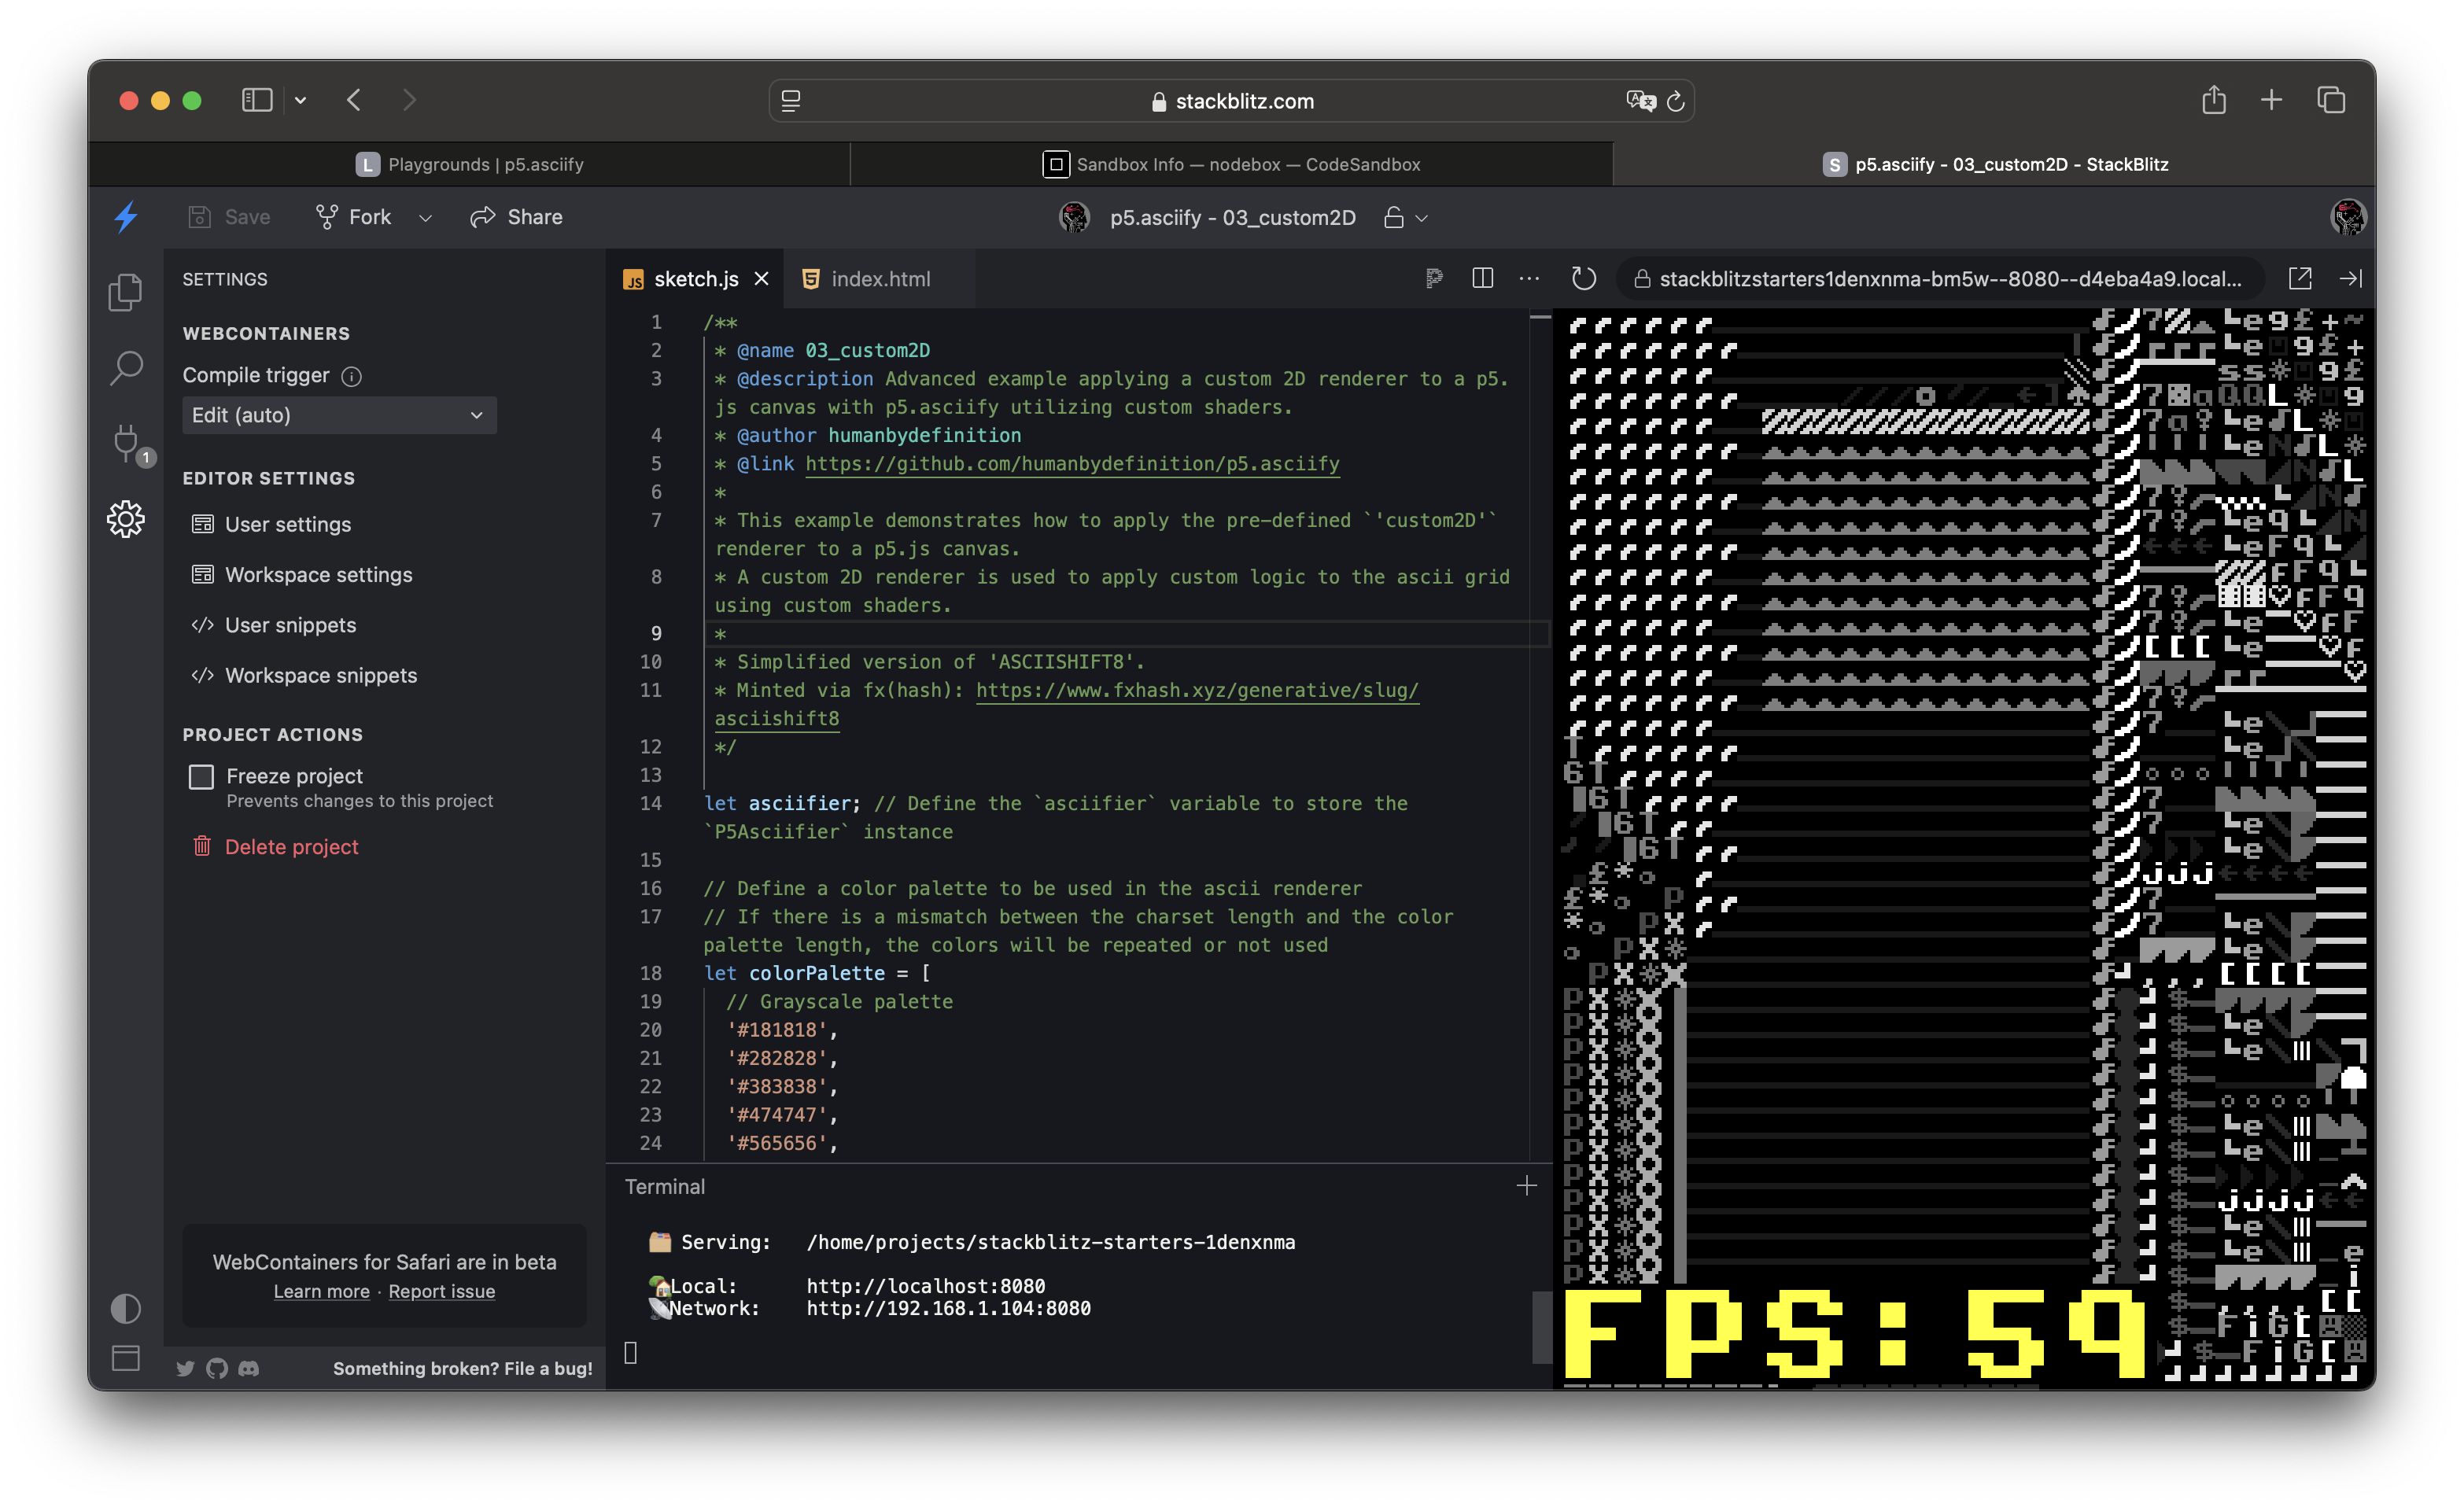The width and height of the screenshot is (2464, 1507).
Task: Toggle color theme half-circle icon
Action: pyautogui.click(x=126, y=1308)
